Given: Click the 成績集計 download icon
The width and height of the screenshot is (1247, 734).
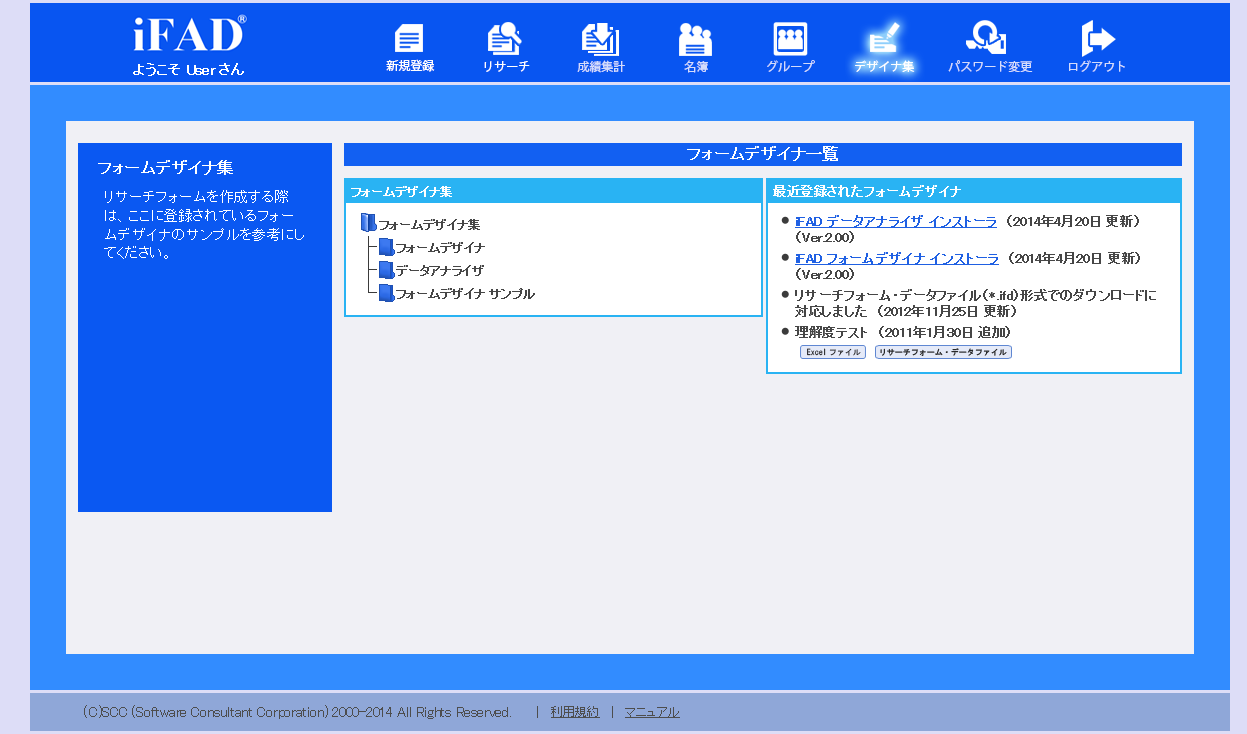Looking at the screenshot, I should (x=600, y=39).
